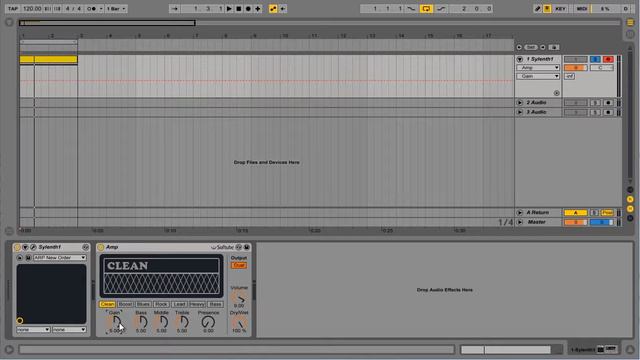Image resolution: width=640 pixels, height=360 pixels.
Task: Solo the 2 Audio track
Action: click(595, 102)
